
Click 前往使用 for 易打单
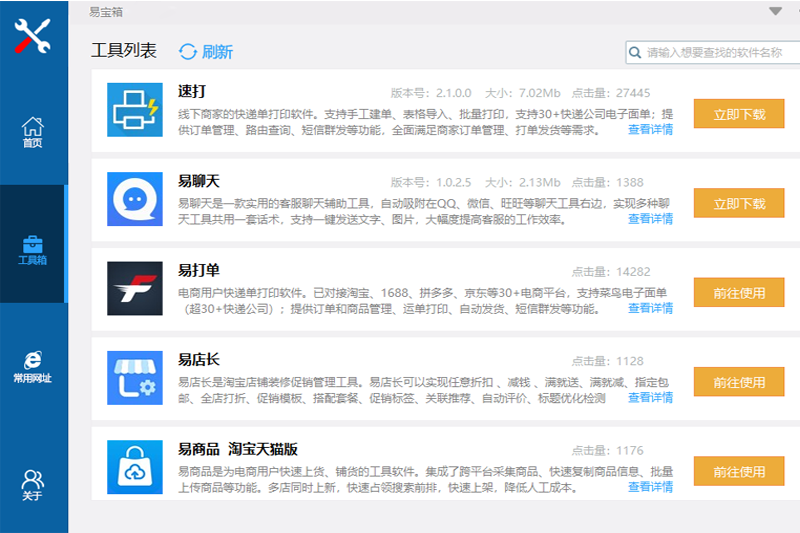739,293
